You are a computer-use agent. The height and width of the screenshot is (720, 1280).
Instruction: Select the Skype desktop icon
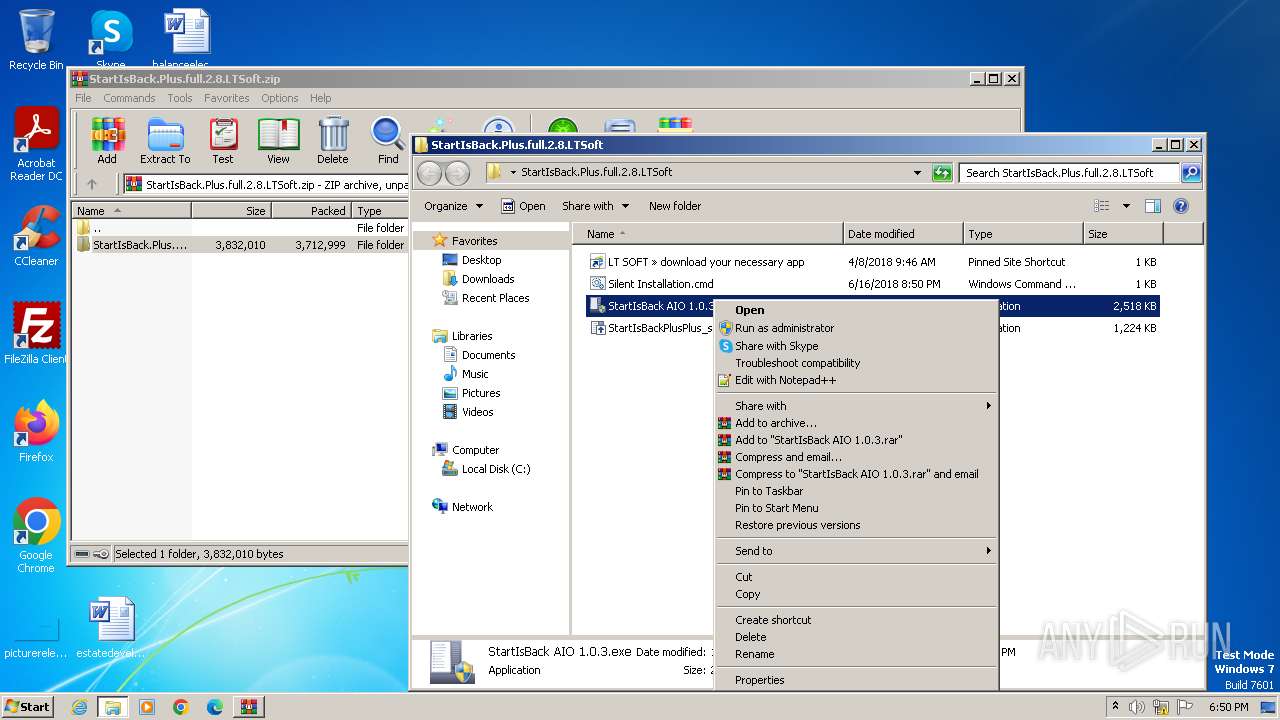point(110,40)
